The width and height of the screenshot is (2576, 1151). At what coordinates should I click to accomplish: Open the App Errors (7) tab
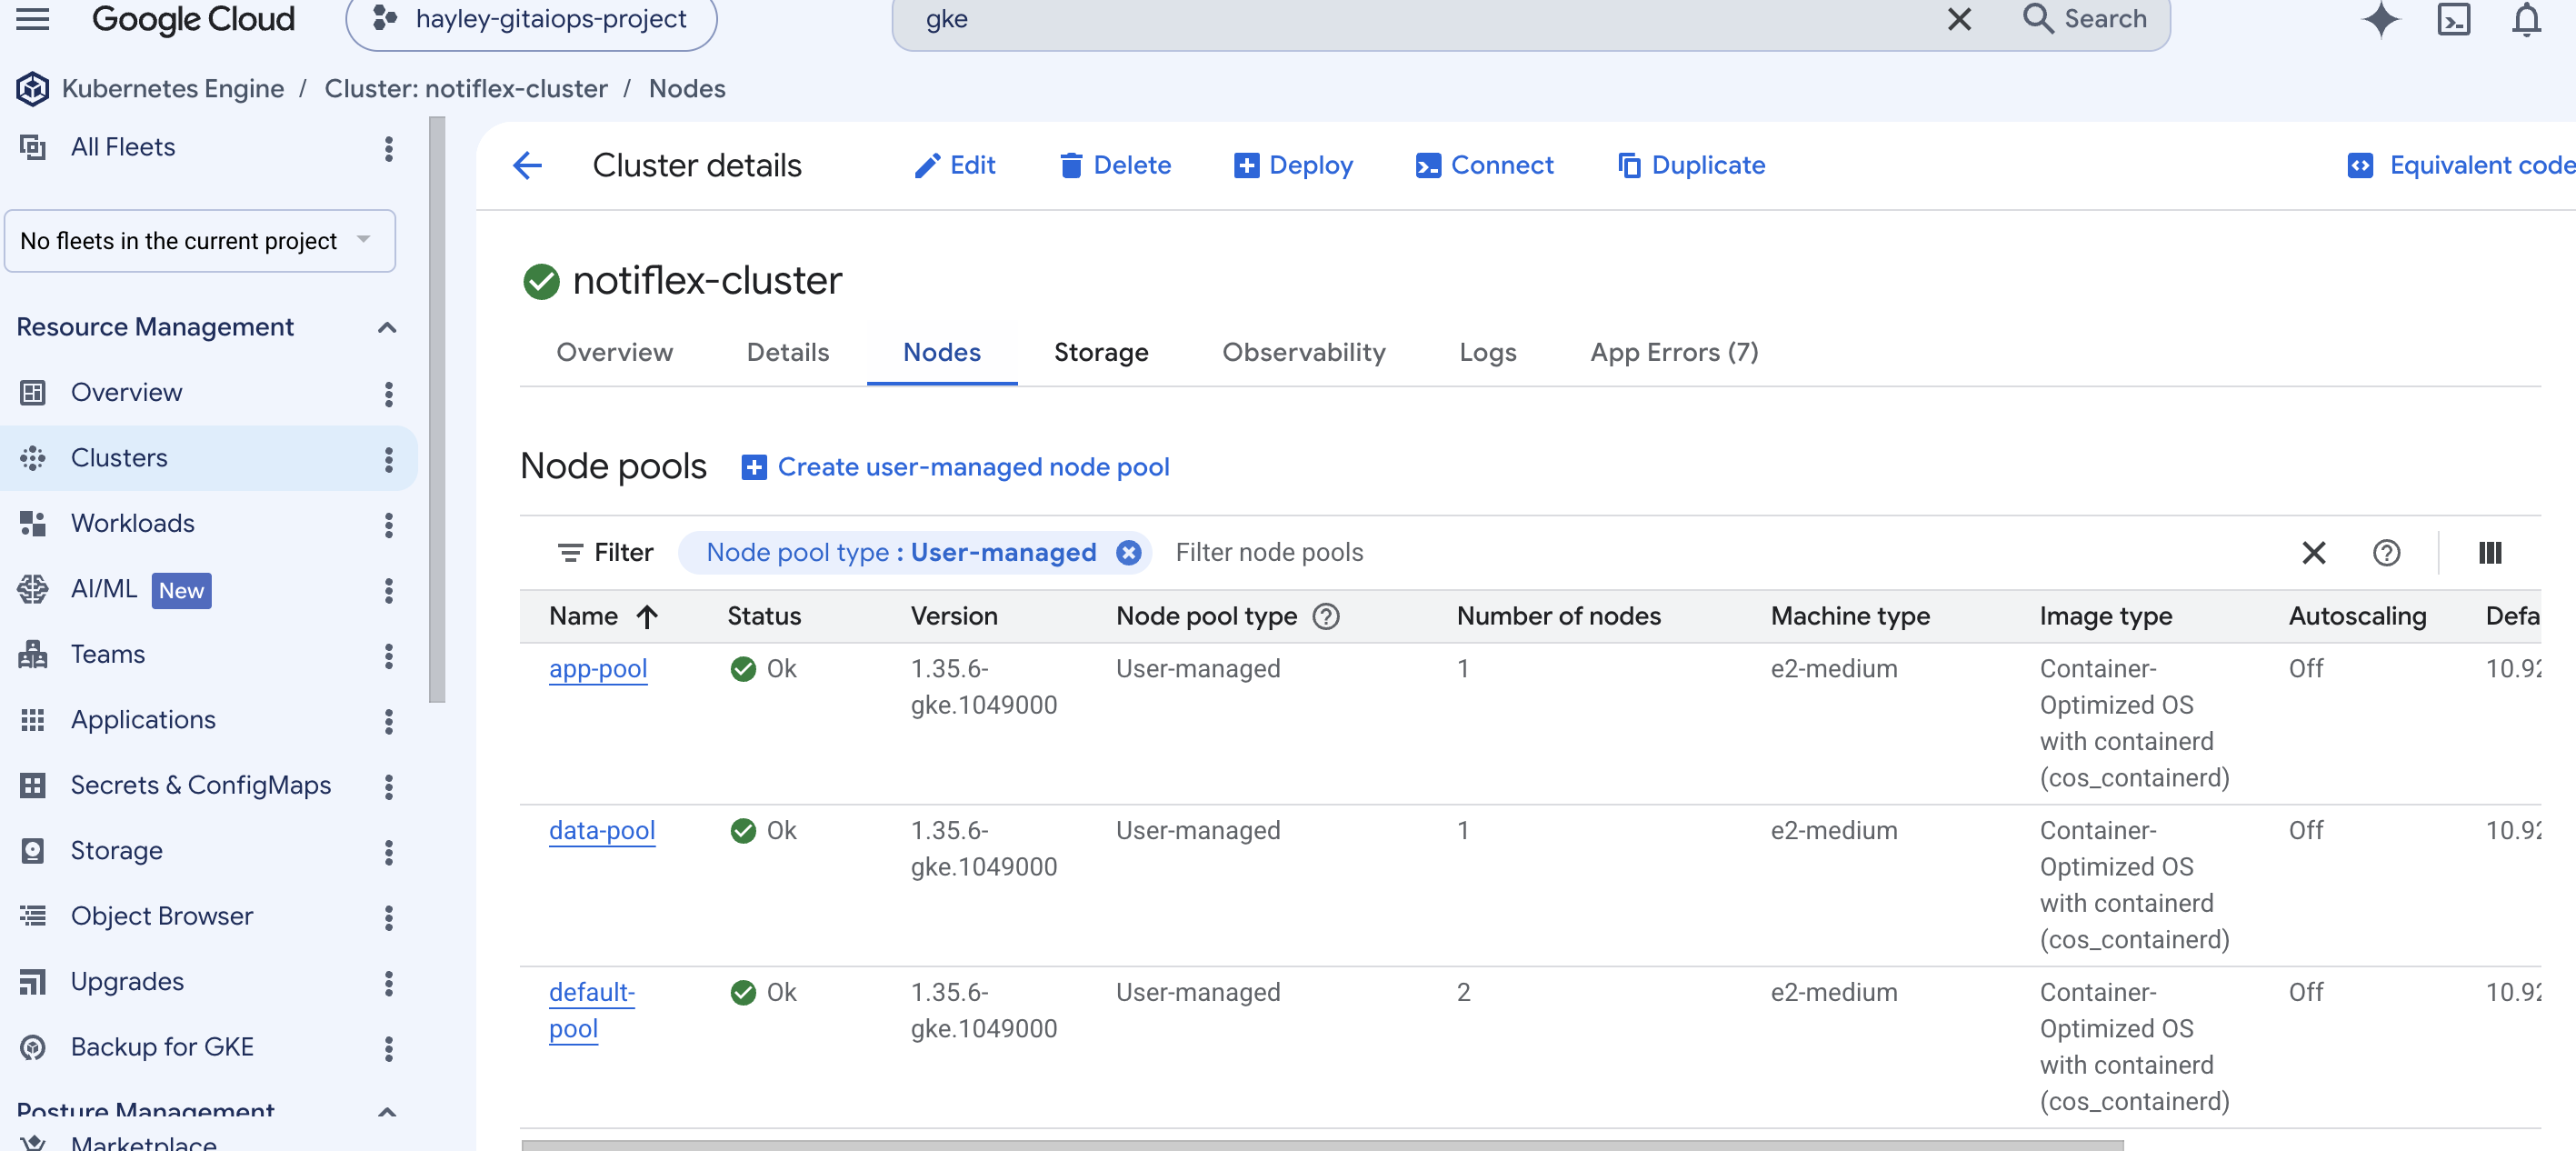[x=1675, y=352]
